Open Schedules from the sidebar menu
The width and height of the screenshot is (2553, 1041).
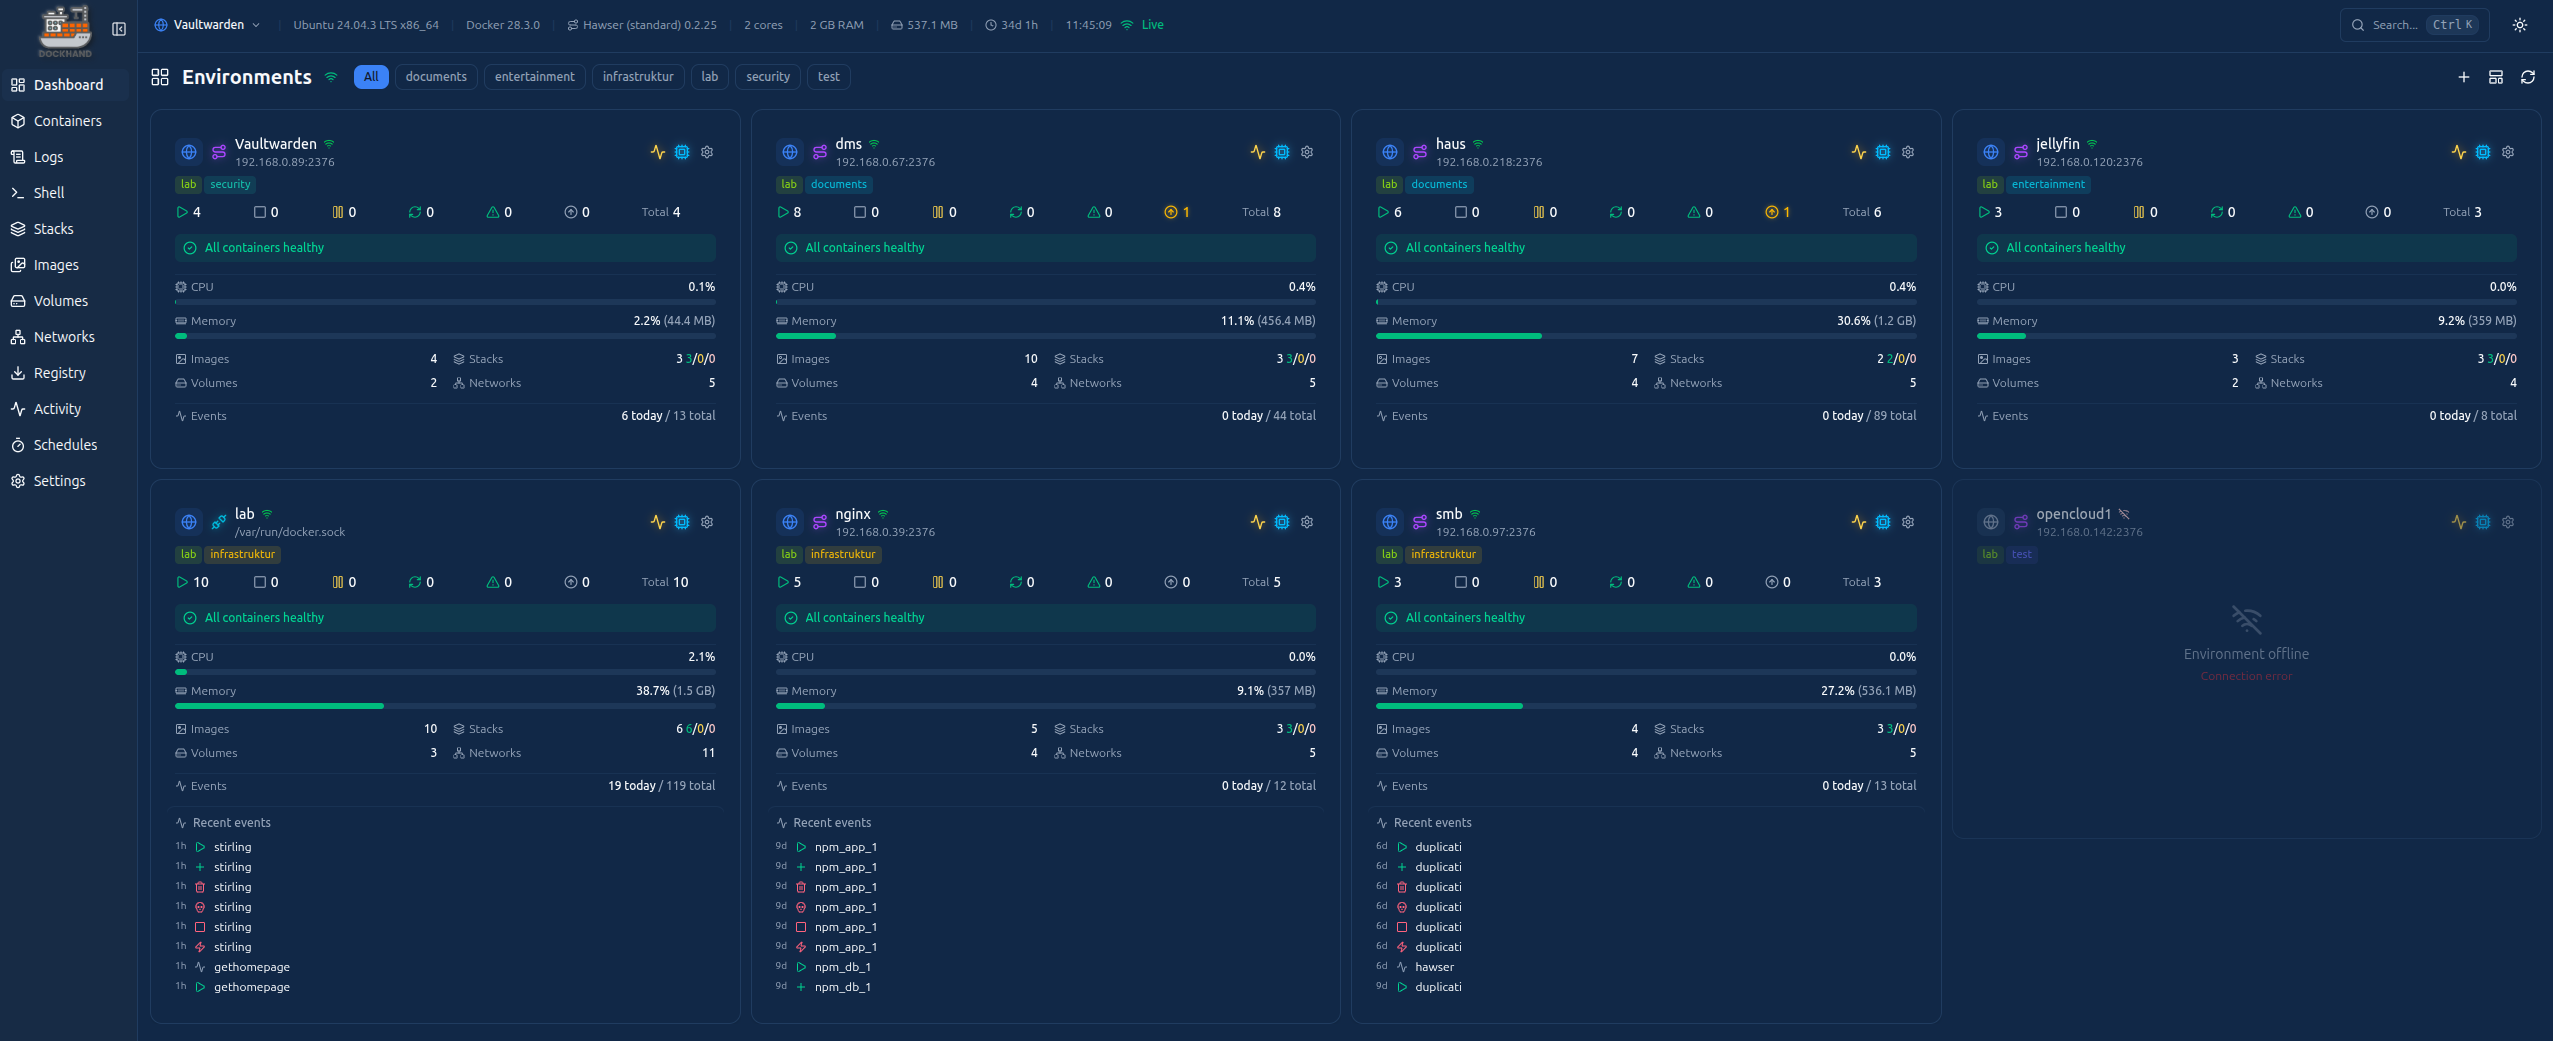pos(65,445)
